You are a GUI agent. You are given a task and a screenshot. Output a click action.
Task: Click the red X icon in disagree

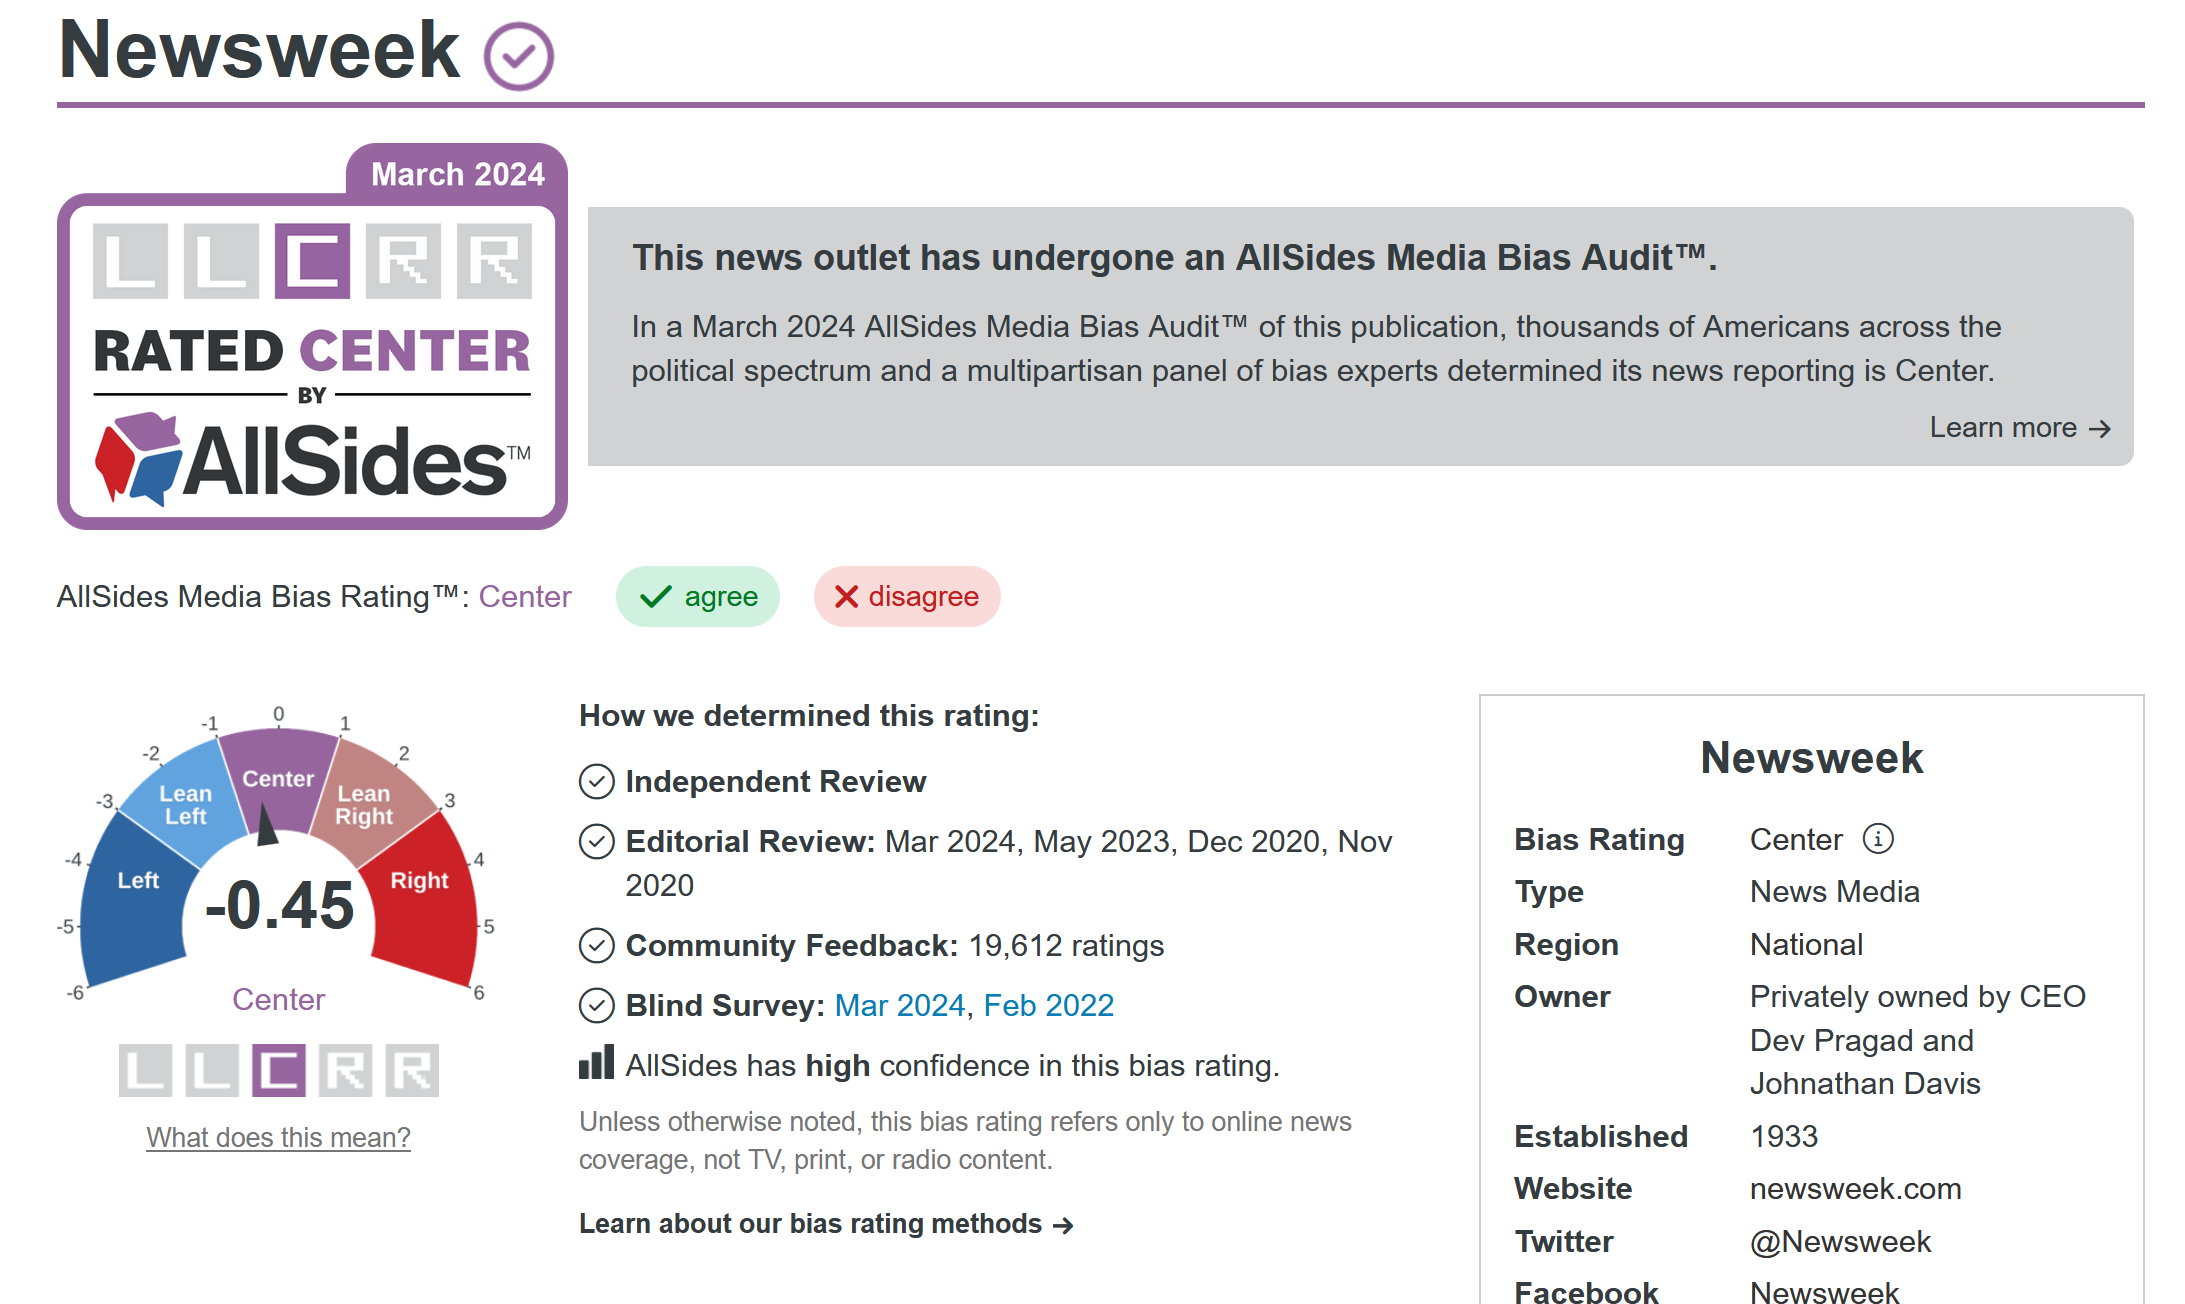[846, 597]
